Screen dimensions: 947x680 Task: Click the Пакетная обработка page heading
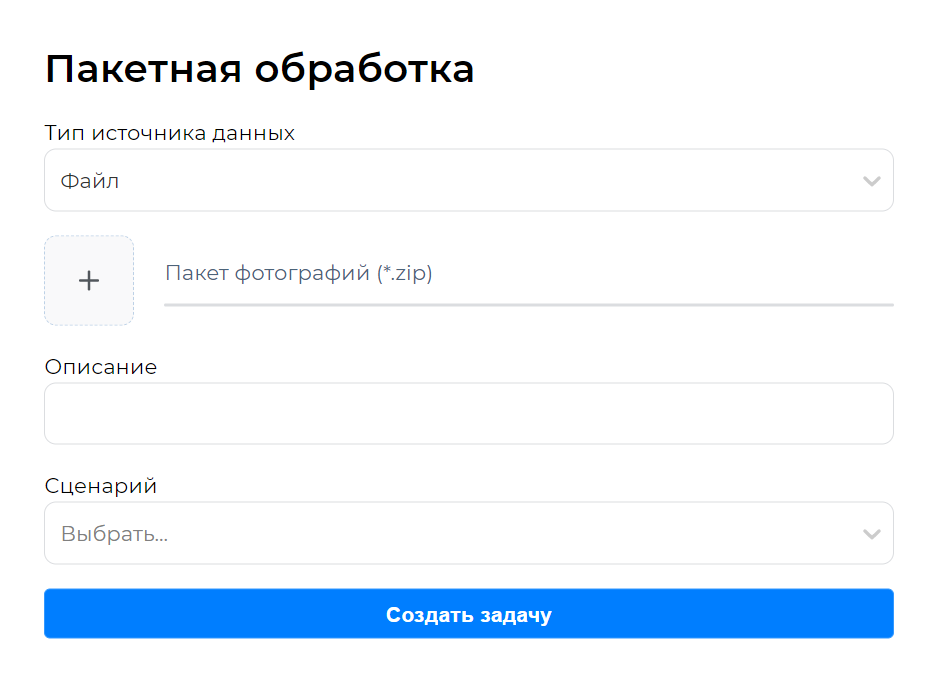[259, 69]
